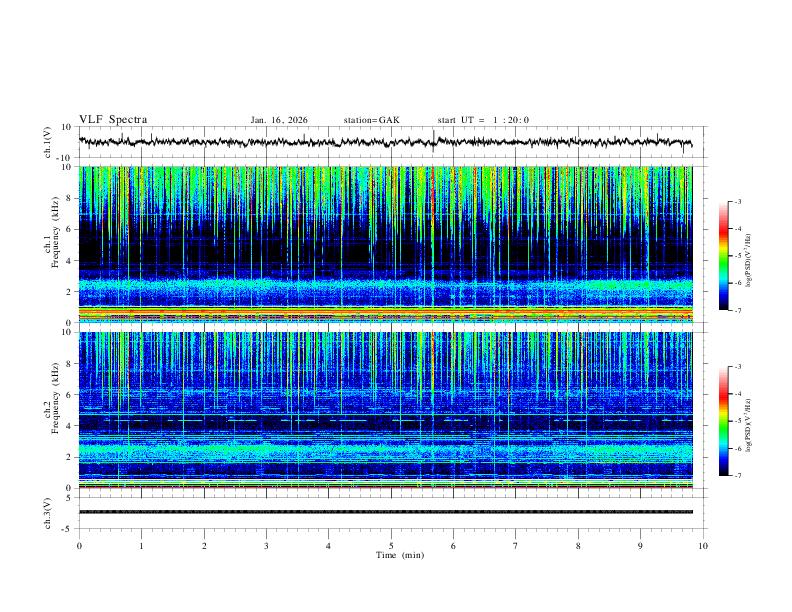Click the log(PSD) label beside the upper colorbar
This screenshot has width=792, height=612.
(x=749, y=260)
